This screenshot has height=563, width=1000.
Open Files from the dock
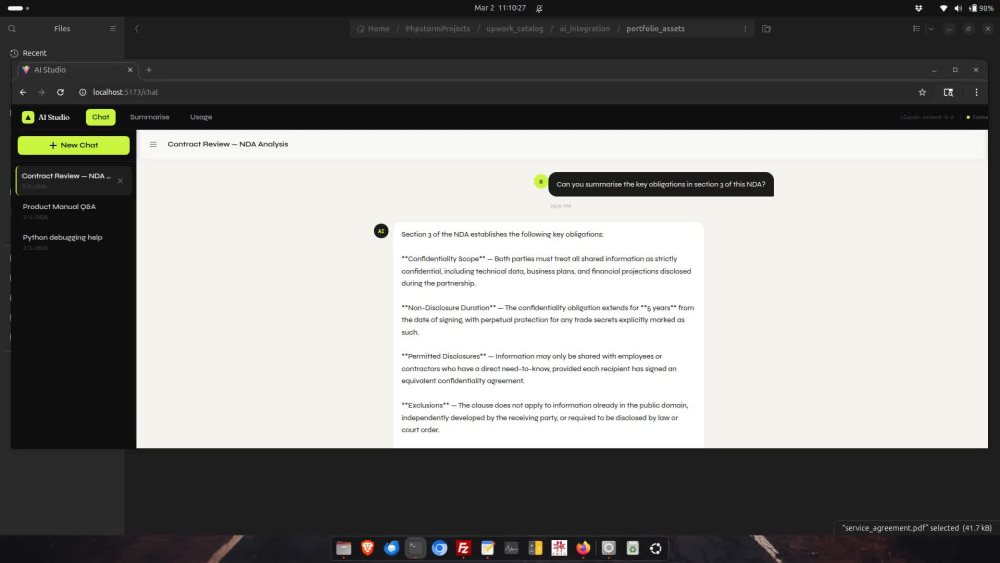[344, 548]
